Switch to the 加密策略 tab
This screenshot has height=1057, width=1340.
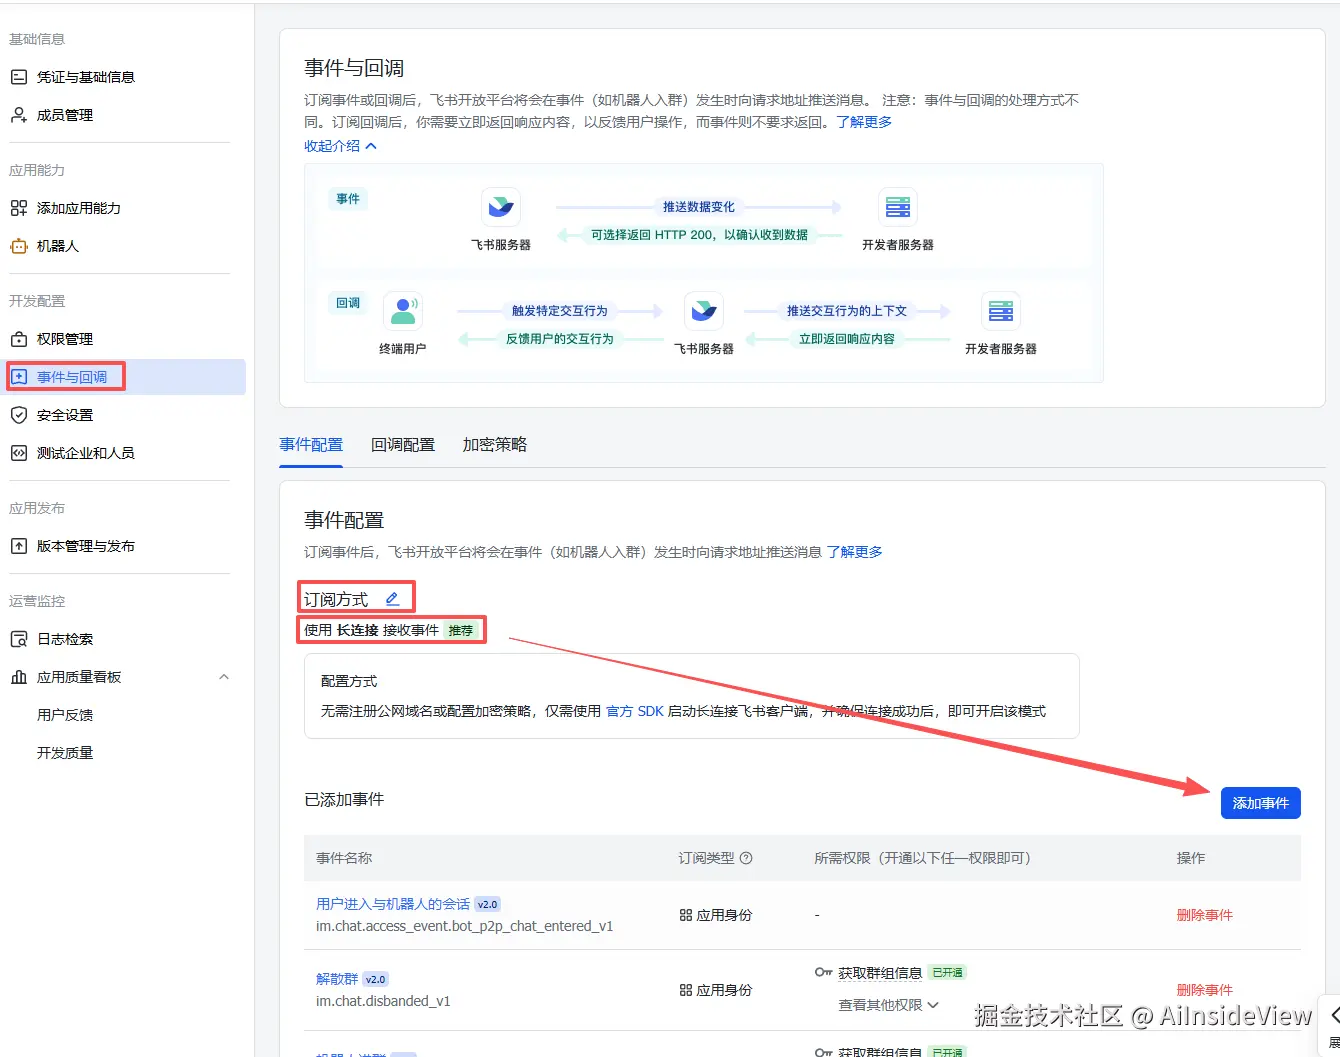(x=495, y=445)
